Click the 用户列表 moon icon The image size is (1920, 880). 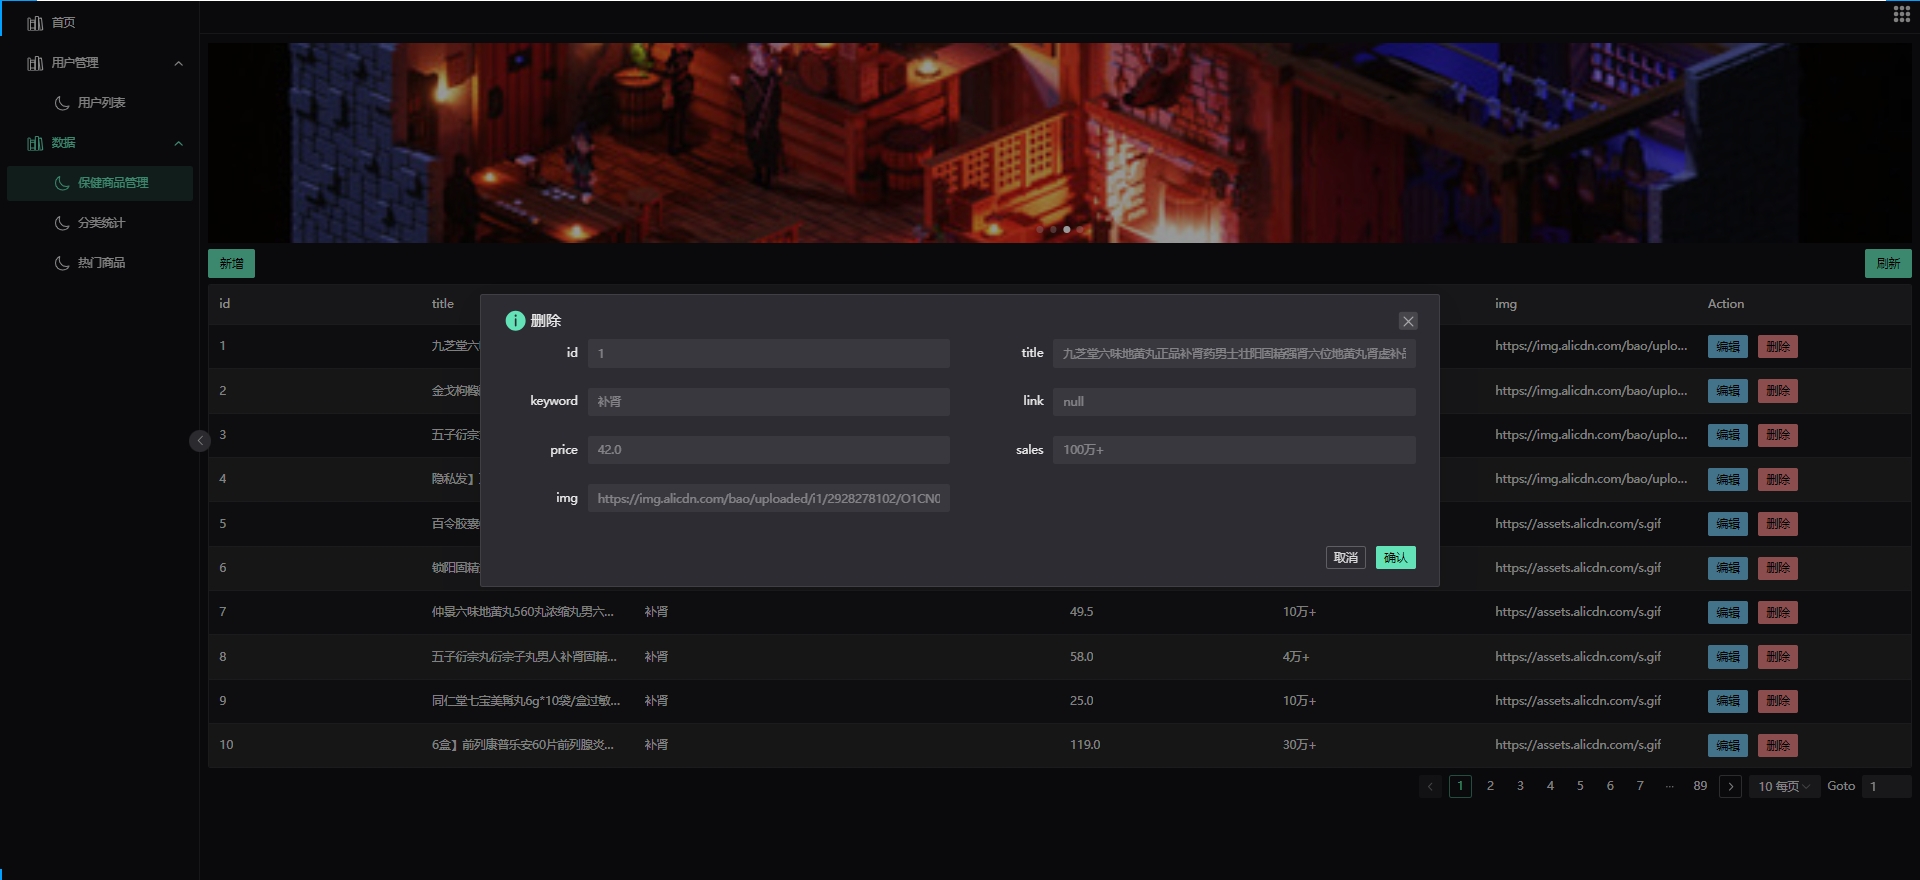click(62, 103)
